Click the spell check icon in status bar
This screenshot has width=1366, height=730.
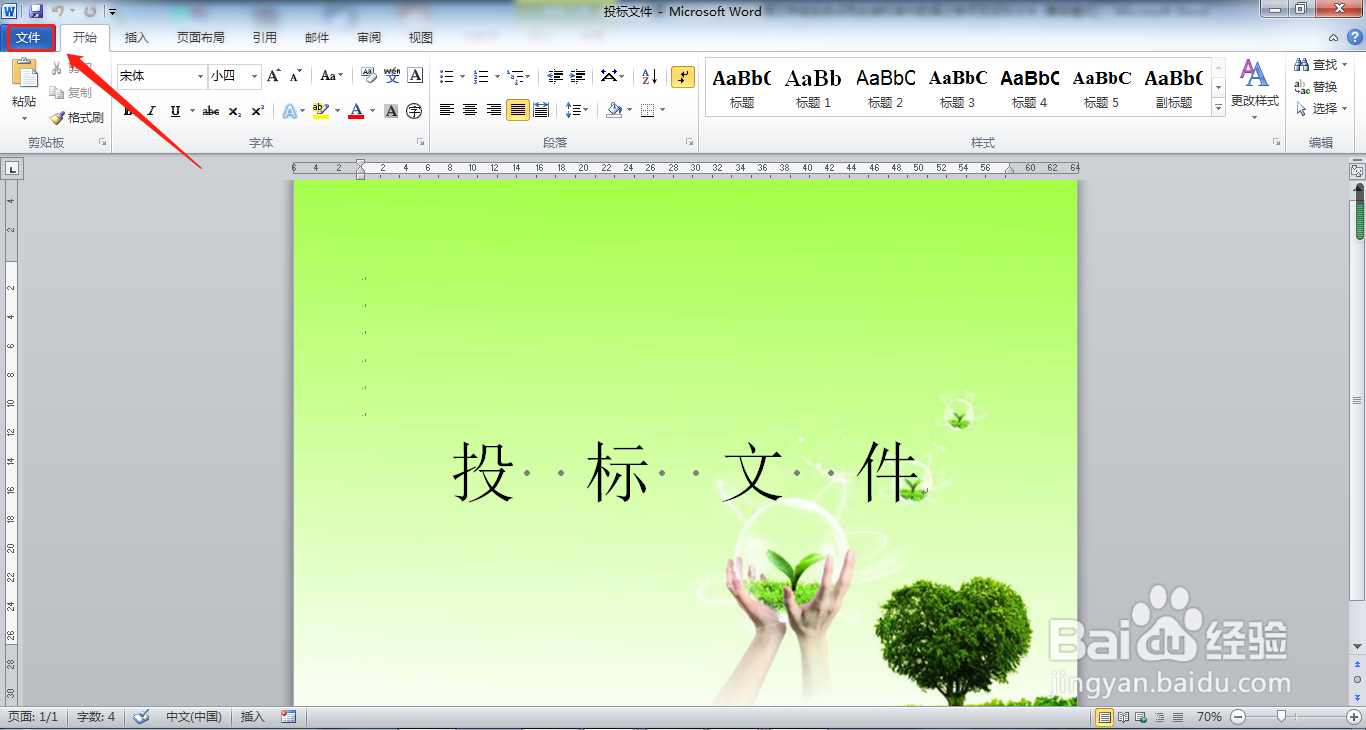[141, 716]
